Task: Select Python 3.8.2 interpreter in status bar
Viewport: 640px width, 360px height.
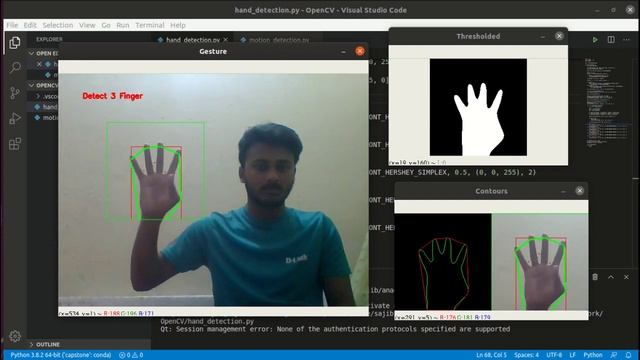Action: coord(60,355)
